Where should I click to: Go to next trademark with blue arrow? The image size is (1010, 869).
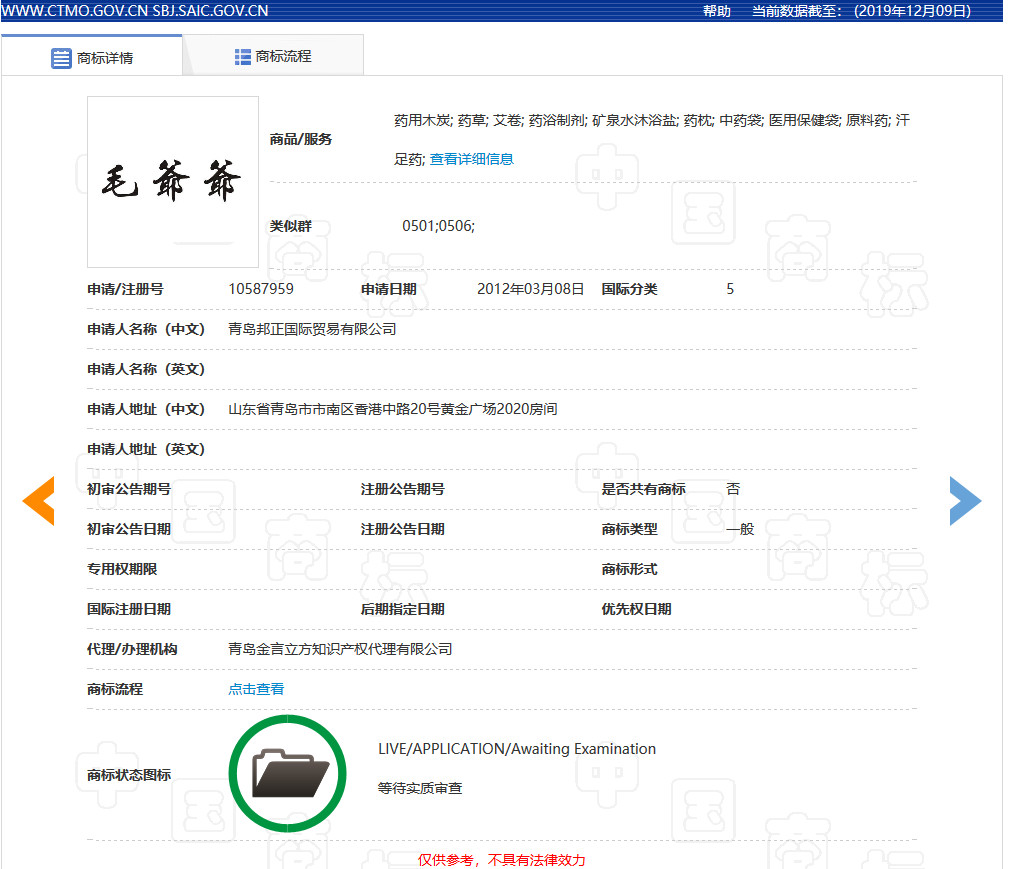(965, 501)
